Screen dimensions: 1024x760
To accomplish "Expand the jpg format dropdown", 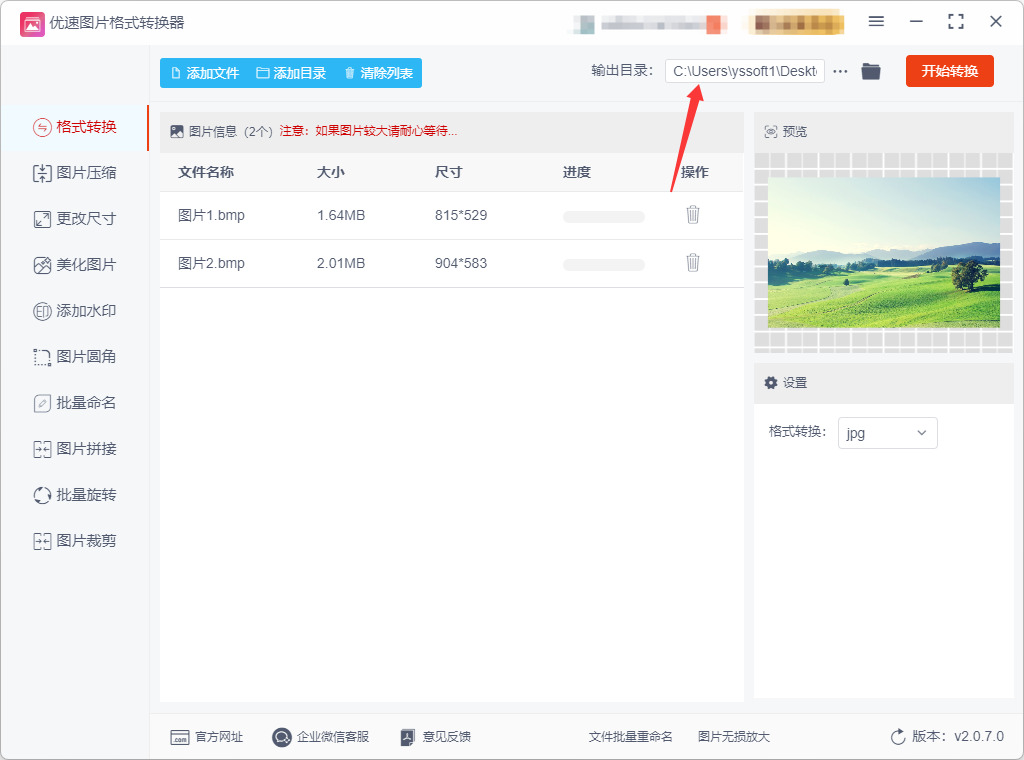I will [888, 433].
